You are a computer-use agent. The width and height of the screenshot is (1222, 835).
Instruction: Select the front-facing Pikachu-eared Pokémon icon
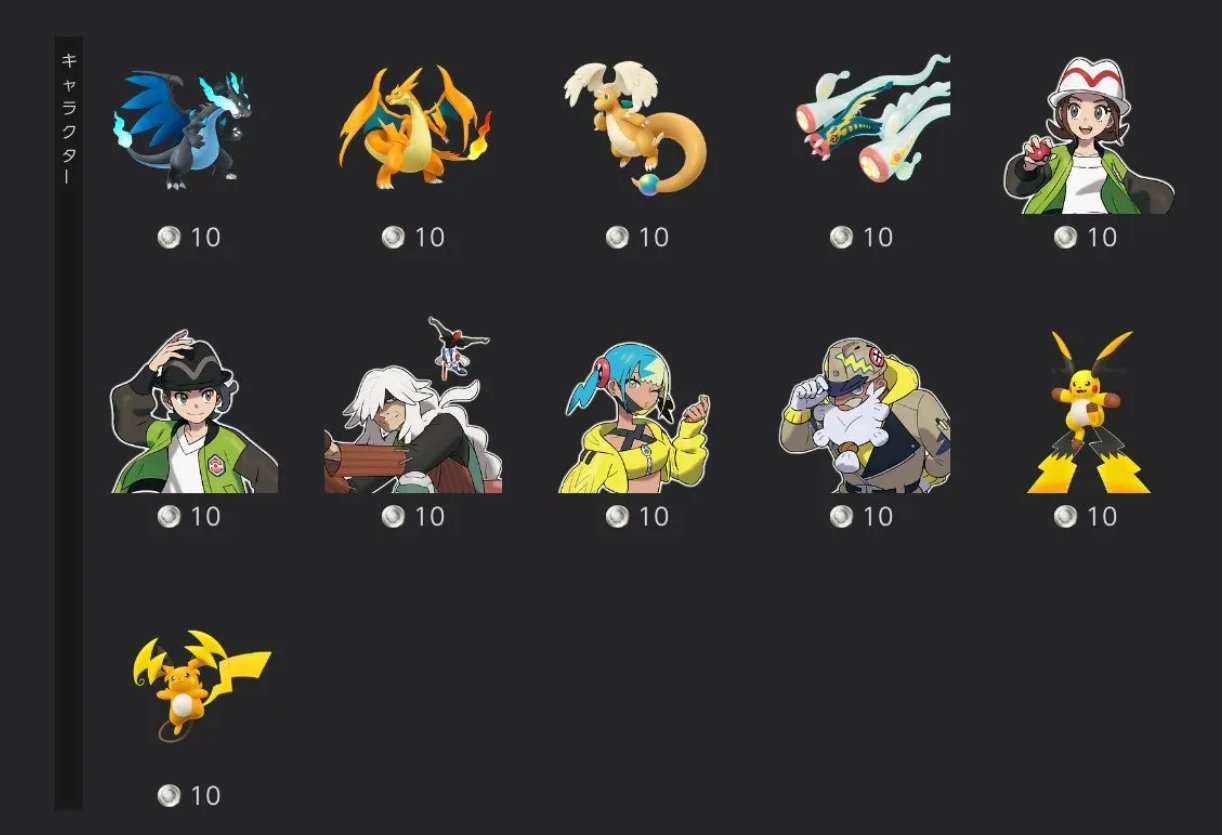(1089, 412)
